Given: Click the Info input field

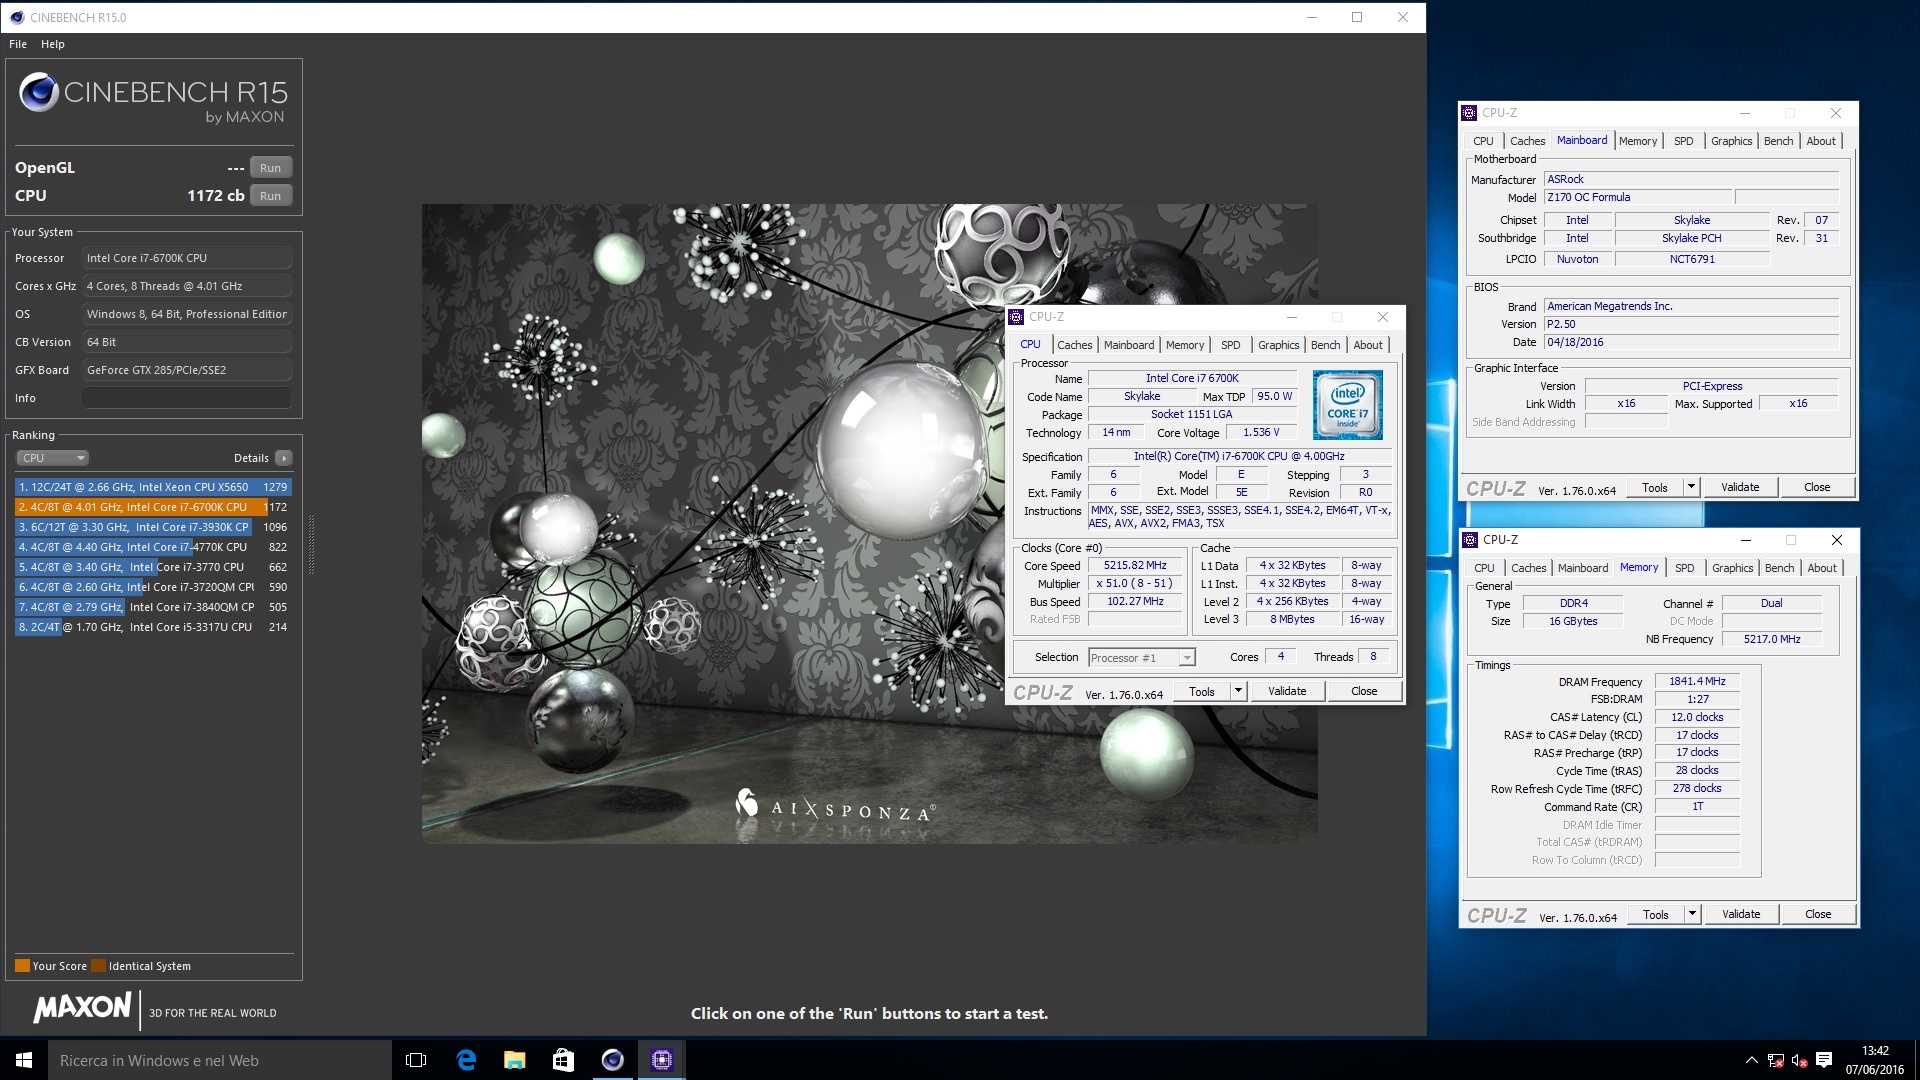Looking at the screenshot, I should (187, 398).
